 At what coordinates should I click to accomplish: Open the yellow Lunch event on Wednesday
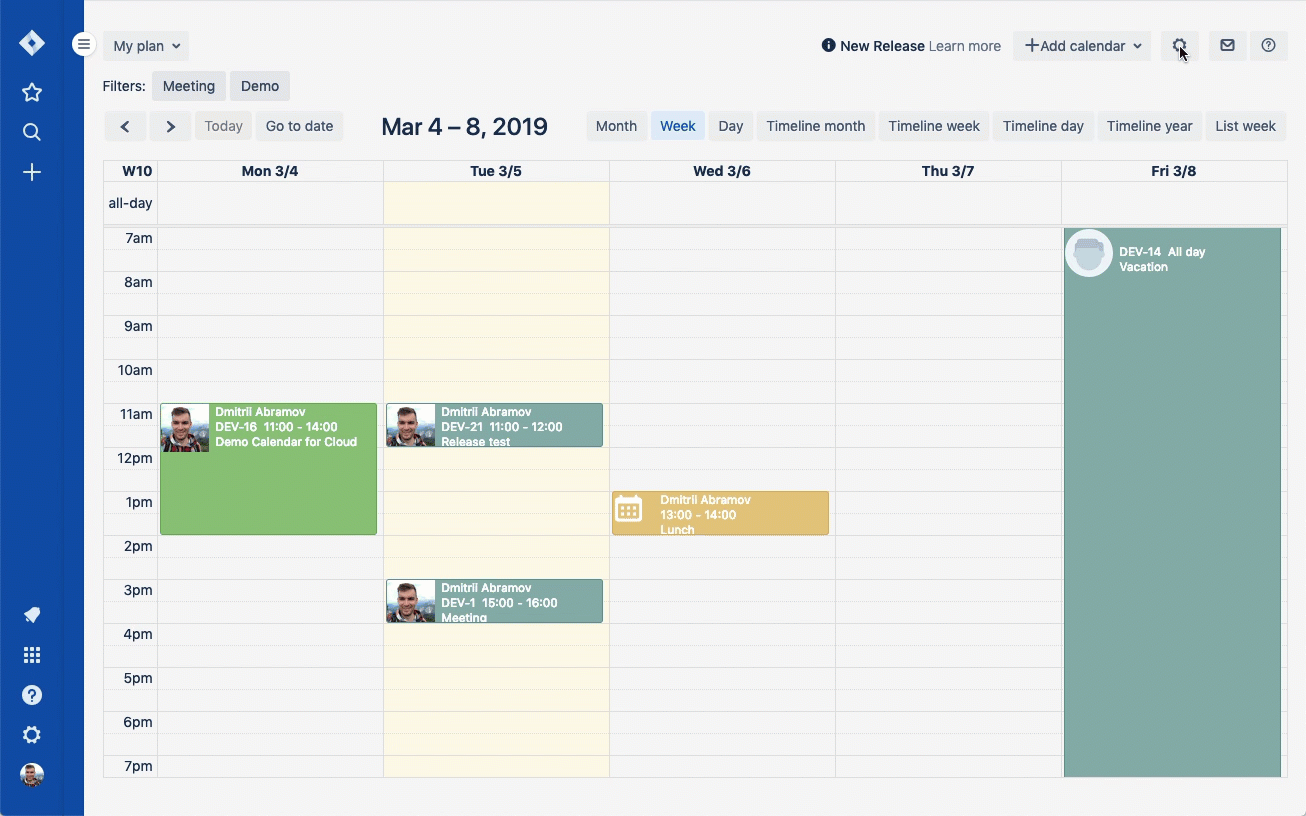tap(720, 513)
